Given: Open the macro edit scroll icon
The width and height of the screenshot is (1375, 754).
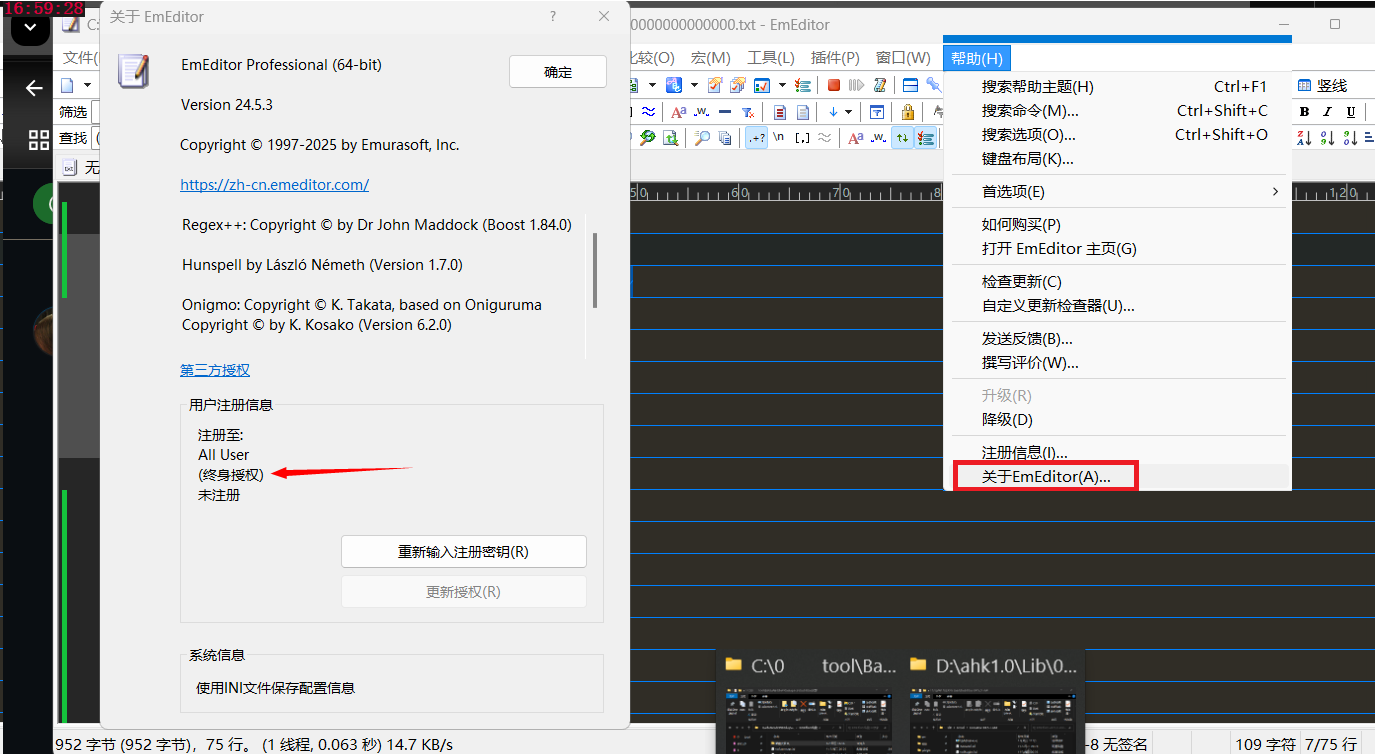Looking at the screenshot, I should click(x=880, y=85).
